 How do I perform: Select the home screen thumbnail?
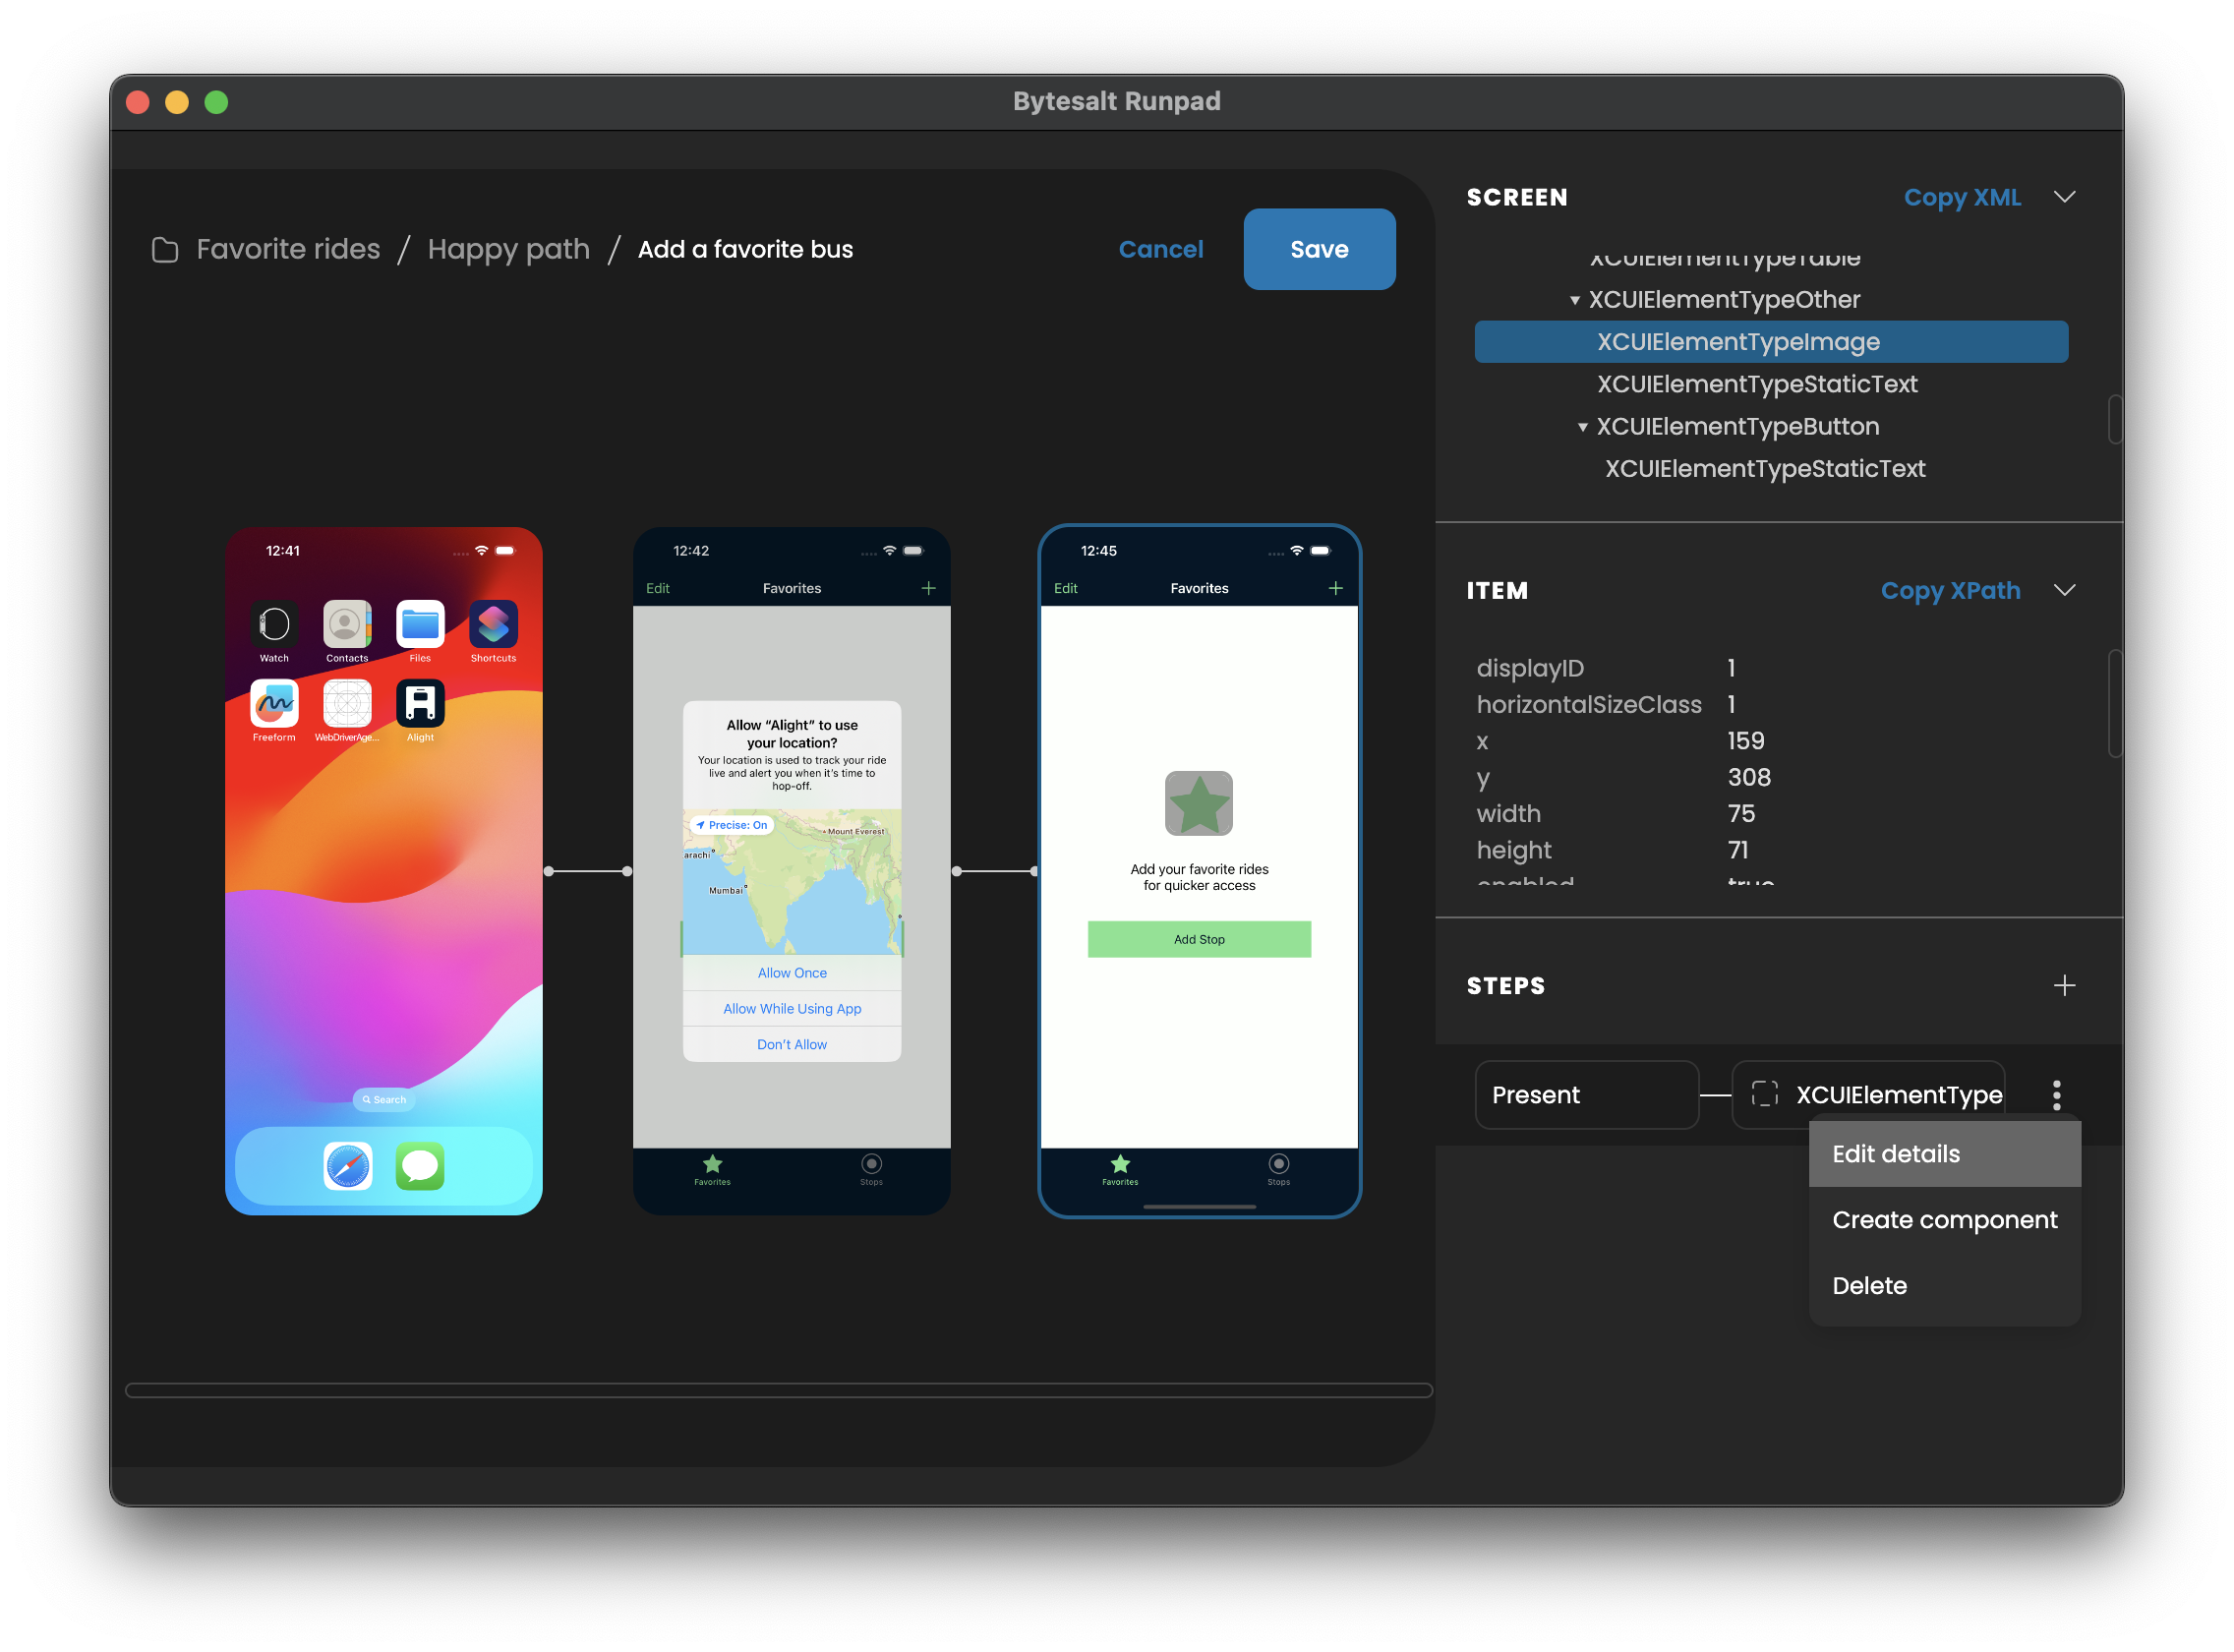(x=384, y=871)
